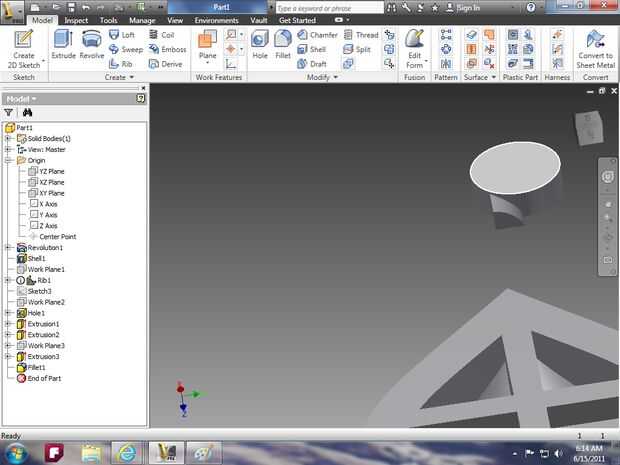Use the Thread tool

pyautogui.click(x=361, y=35)
